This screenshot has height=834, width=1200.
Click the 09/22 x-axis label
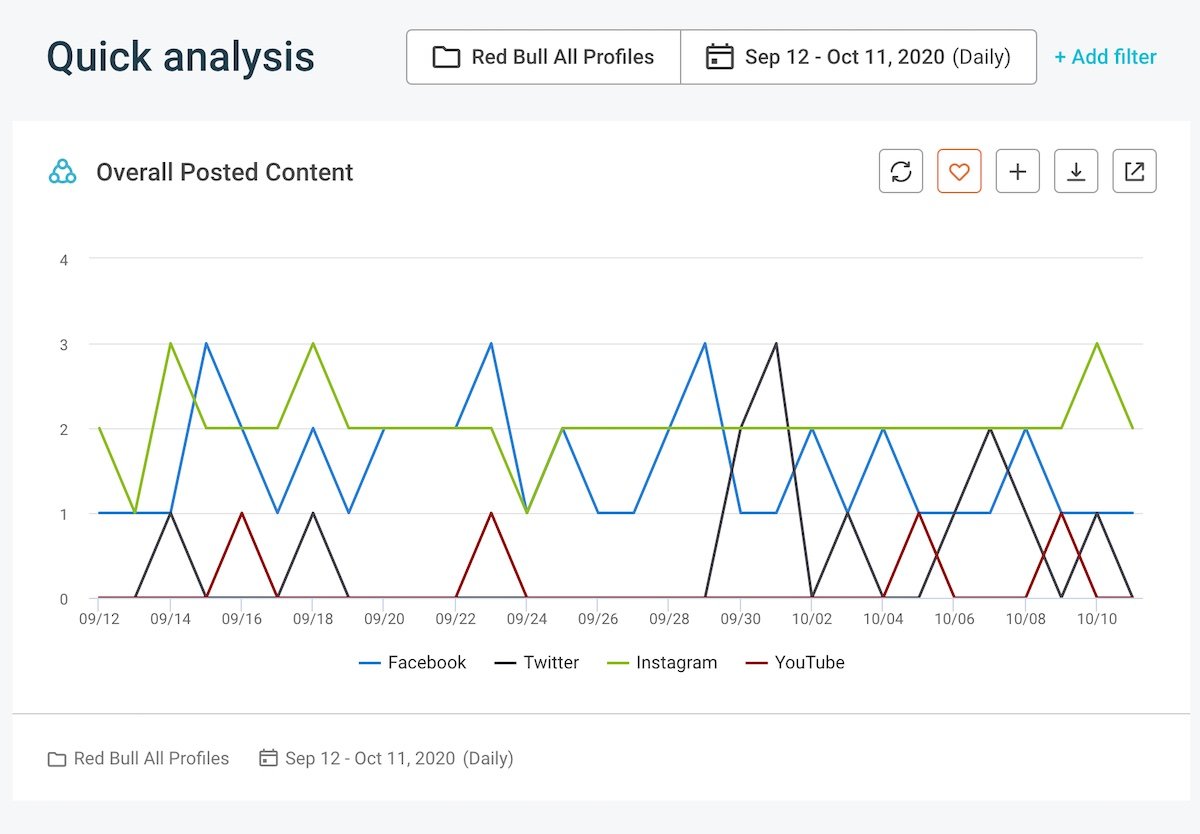click(x=456, y=620)
